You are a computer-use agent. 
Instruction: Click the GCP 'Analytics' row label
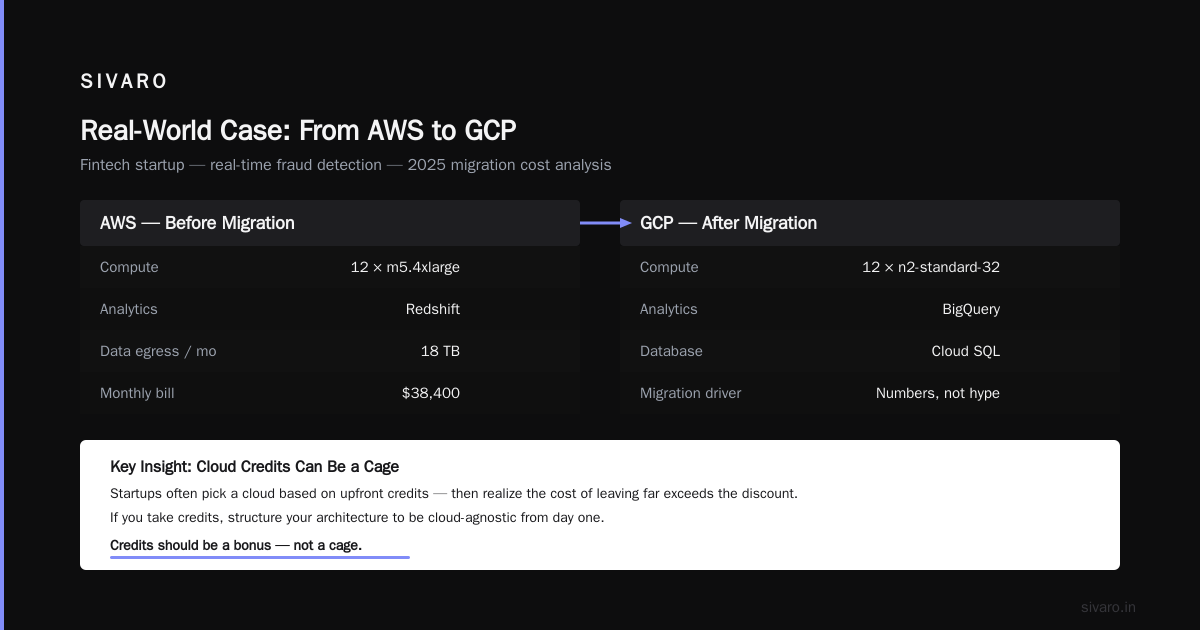tap(669, 309)
